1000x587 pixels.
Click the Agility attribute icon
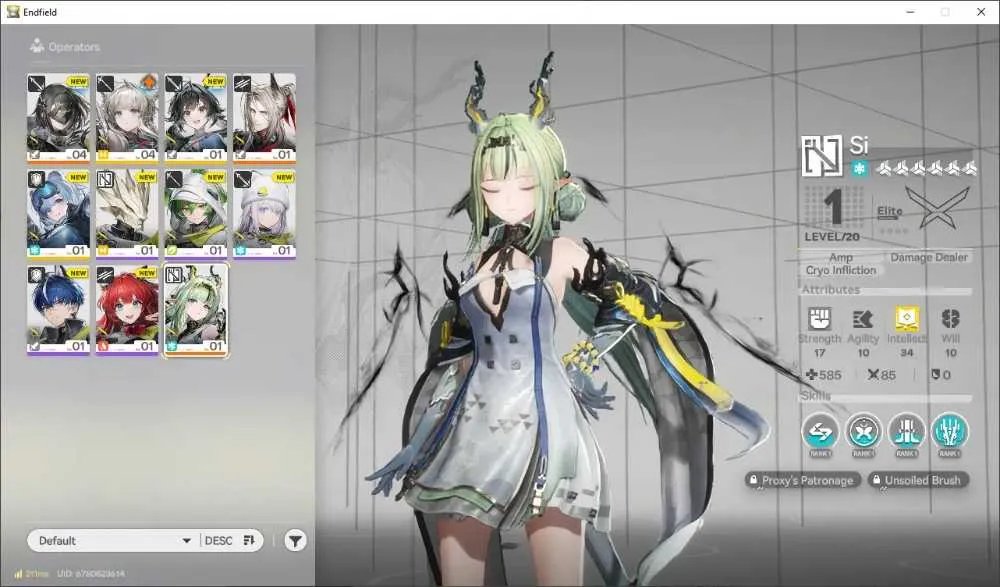(863, 319)
